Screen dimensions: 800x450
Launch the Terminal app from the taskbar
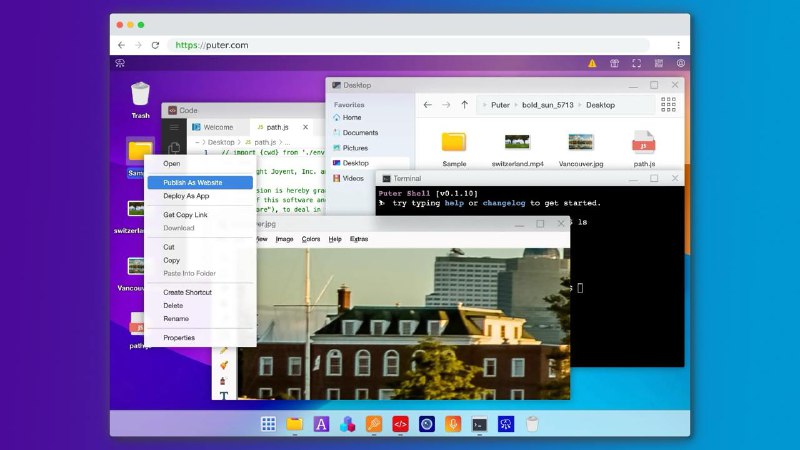point(479,424)
